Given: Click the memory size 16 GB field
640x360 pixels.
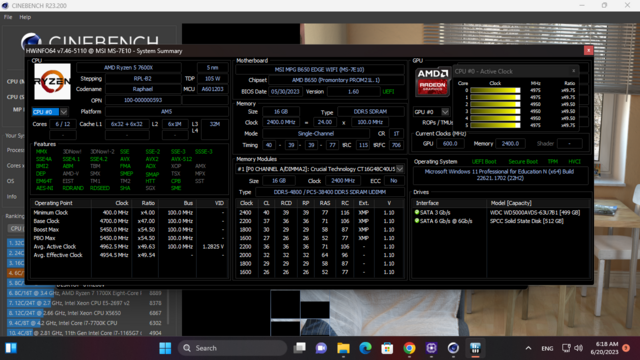Looking at the screenshot, I should tap(280, 112).
